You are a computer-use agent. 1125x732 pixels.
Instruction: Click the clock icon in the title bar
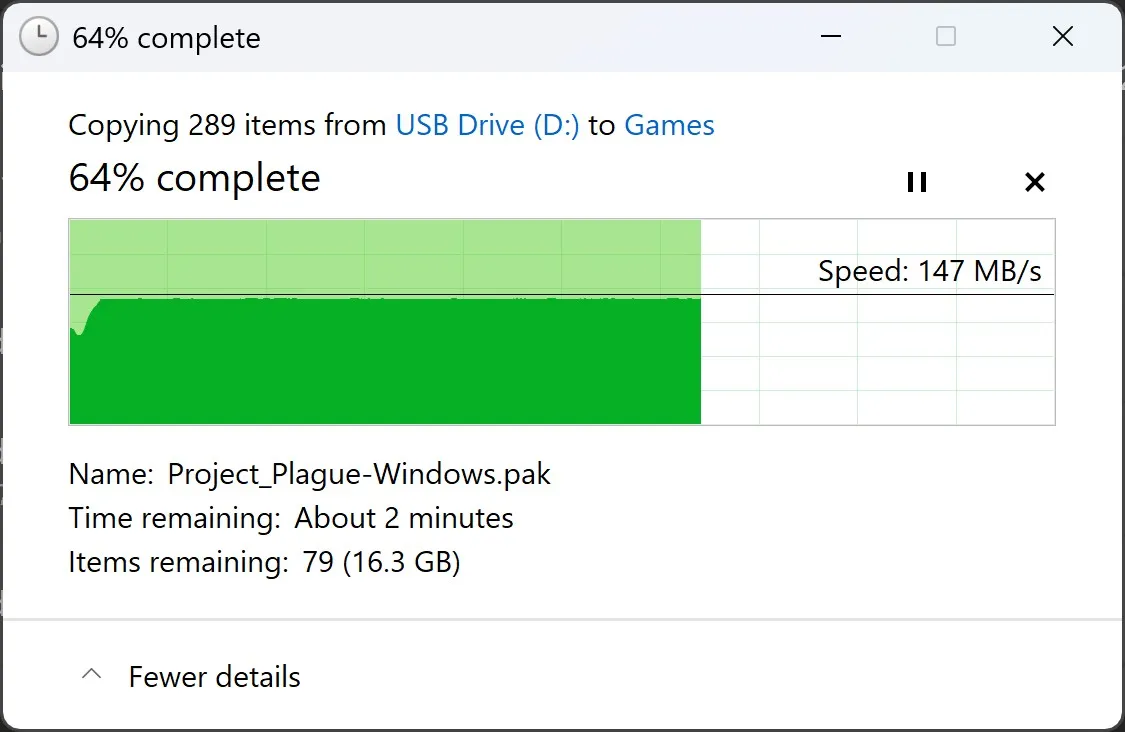click(x=39, y=38)
